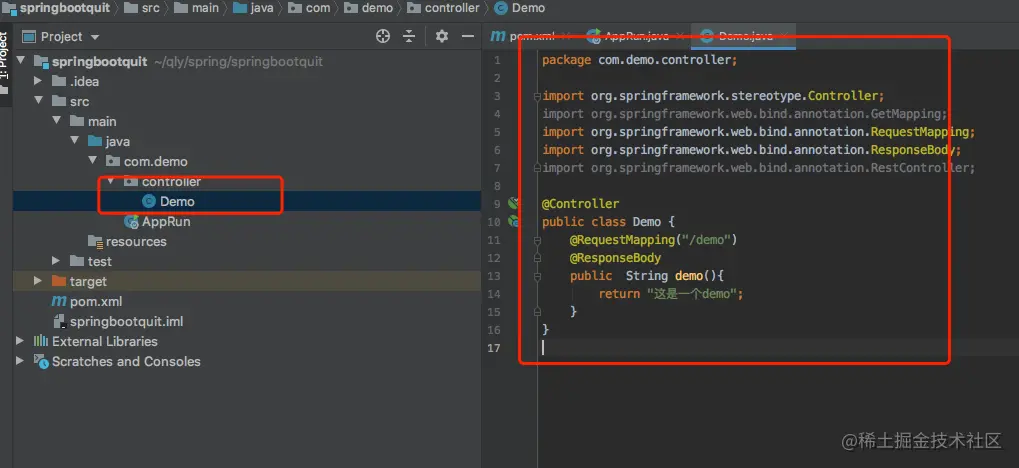Expand the Scratches and Consoles arrow

20,361
